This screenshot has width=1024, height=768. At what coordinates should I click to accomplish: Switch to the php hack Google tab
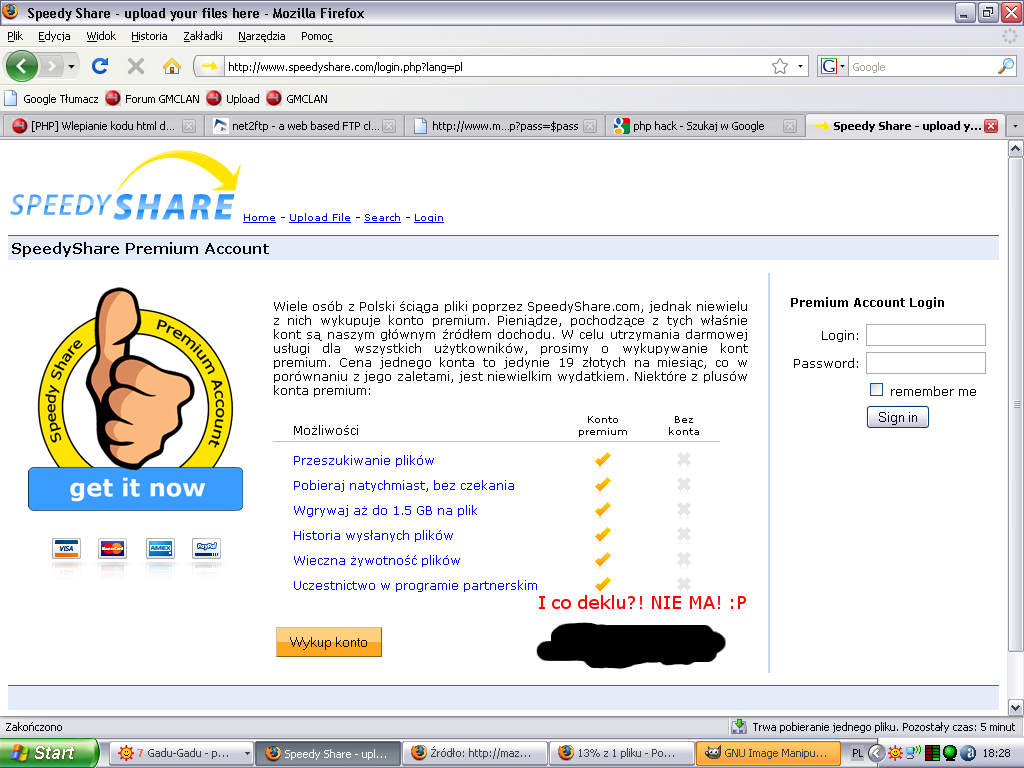point(698,126)
